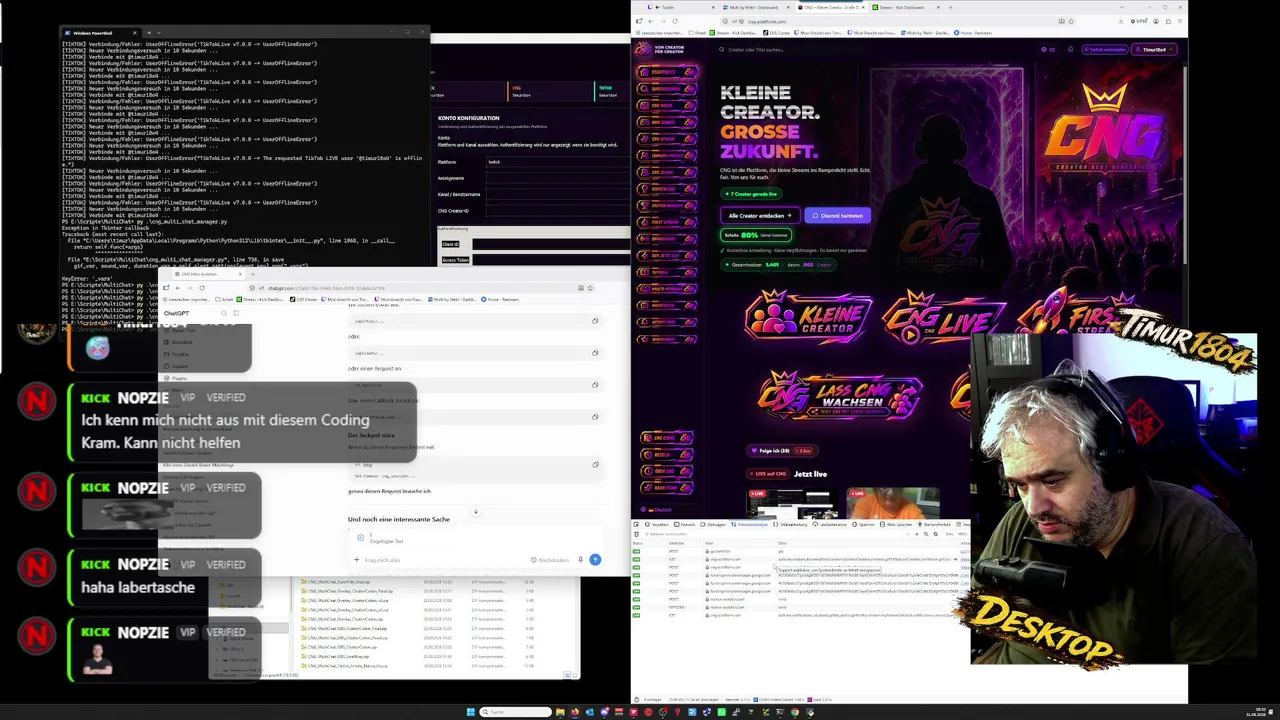Open the Plattform combo box showing twitch
The width and height of the screenshot is (1280, 720).
pos(557,162)
